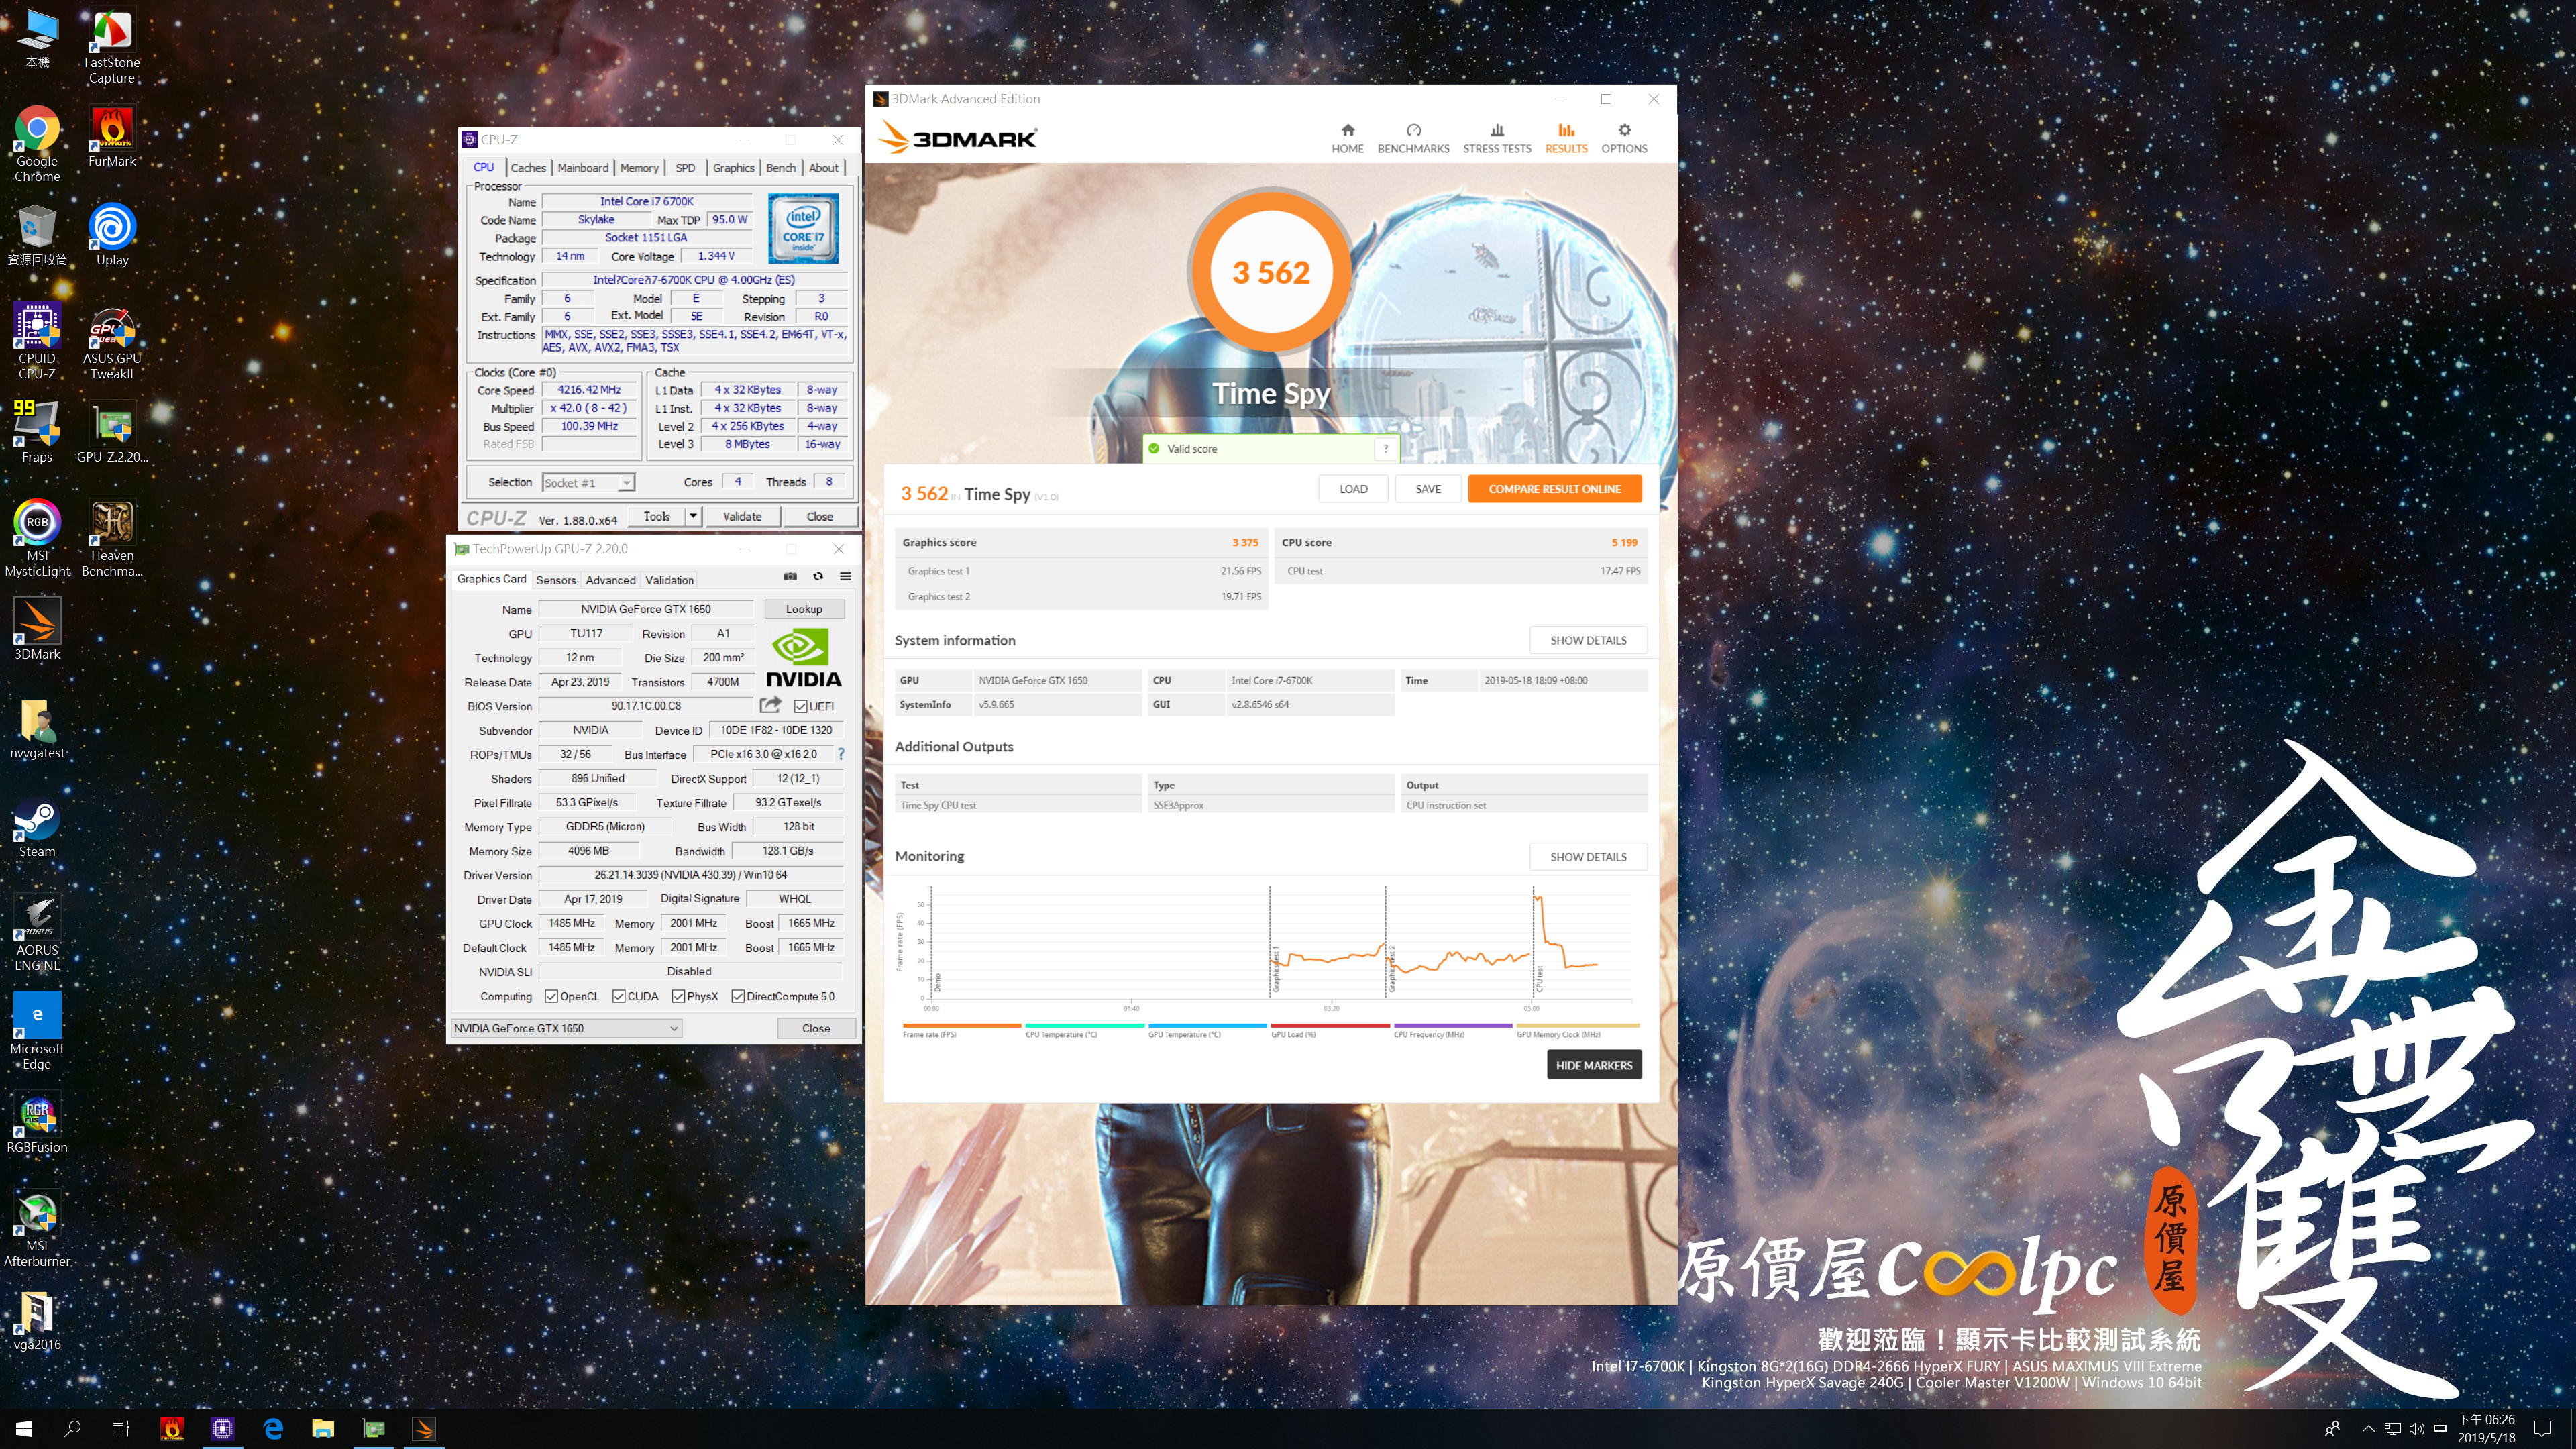
Task: Switch to the GPU-Z Sensors tab
Action: click(x=556, y=580)
